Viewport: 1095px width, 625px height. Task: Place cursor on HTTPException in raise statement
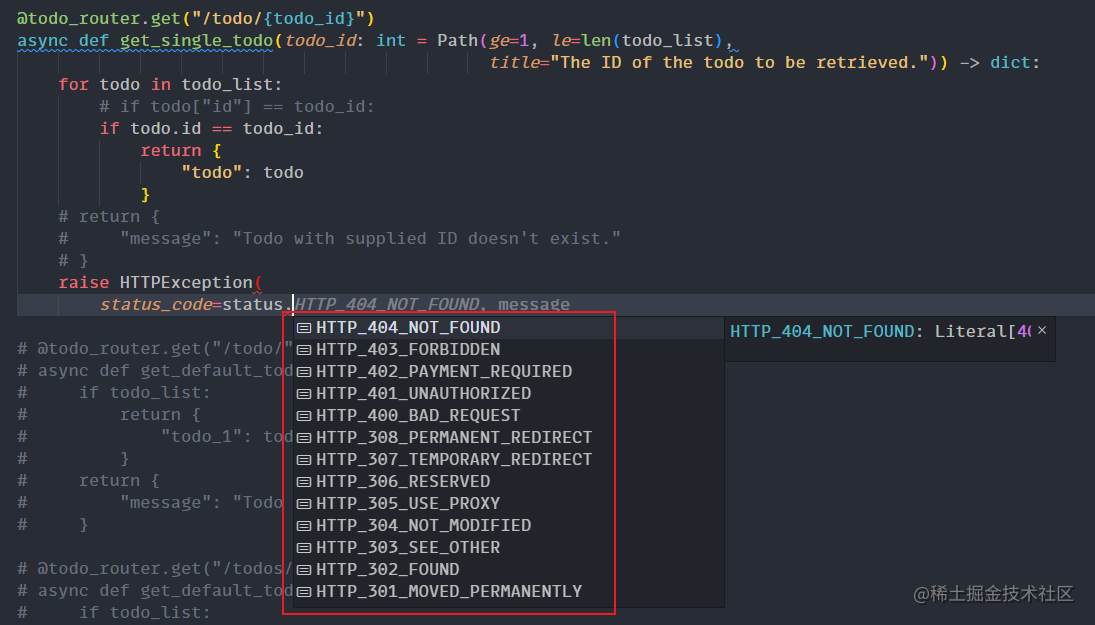(x=186, y=282)
